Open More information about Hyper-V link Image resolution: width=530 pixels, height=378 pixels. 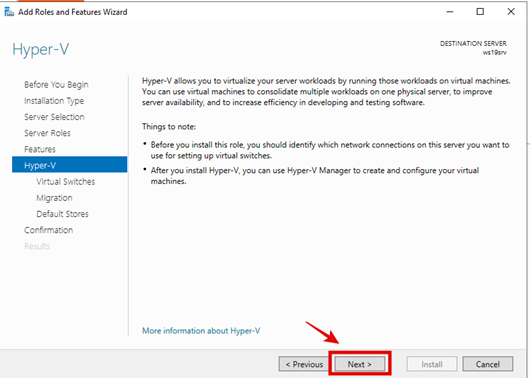[x=201, y=330]
